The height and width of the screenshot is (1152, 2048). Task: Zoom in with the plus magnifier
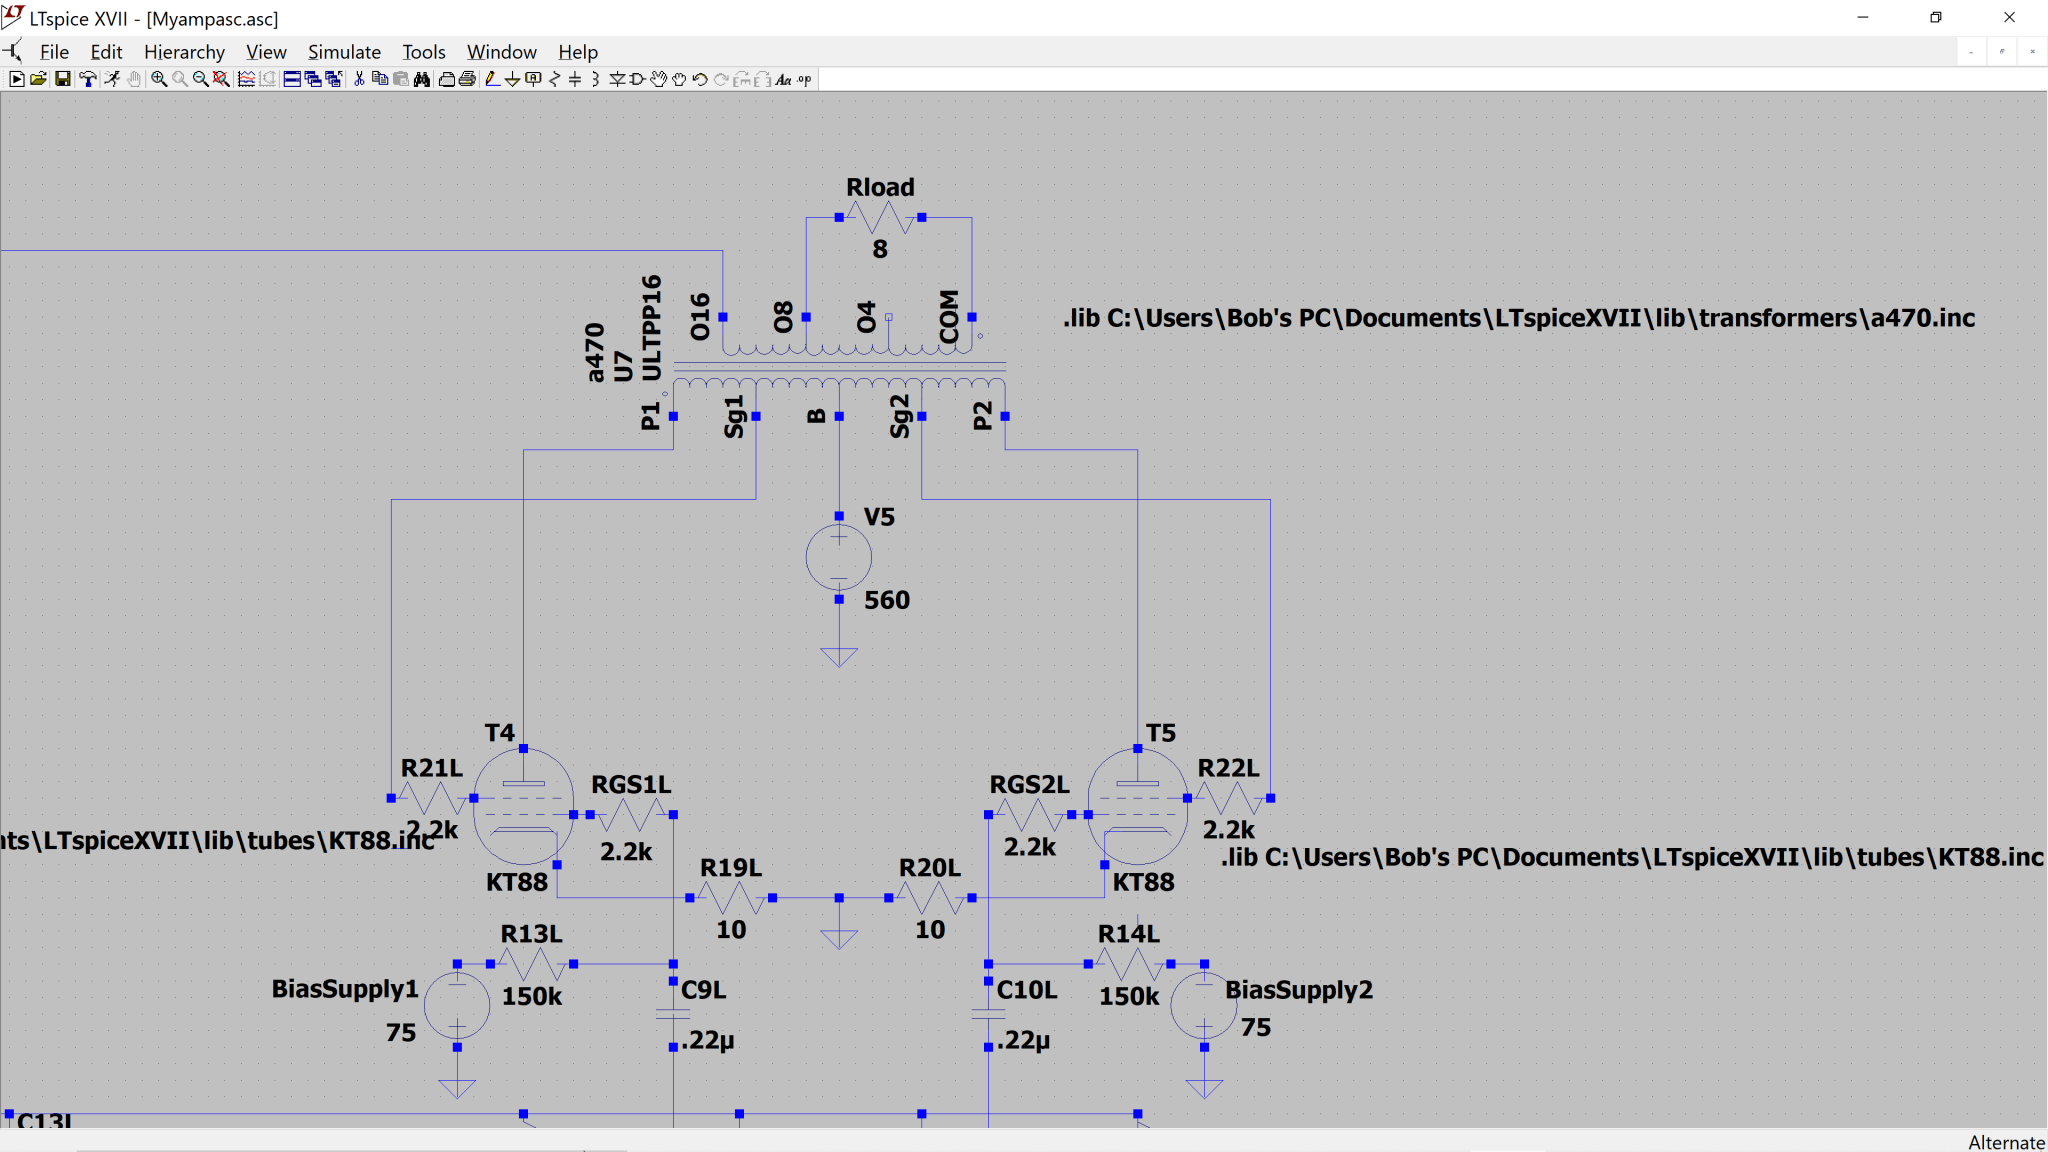tap(159, 79)
